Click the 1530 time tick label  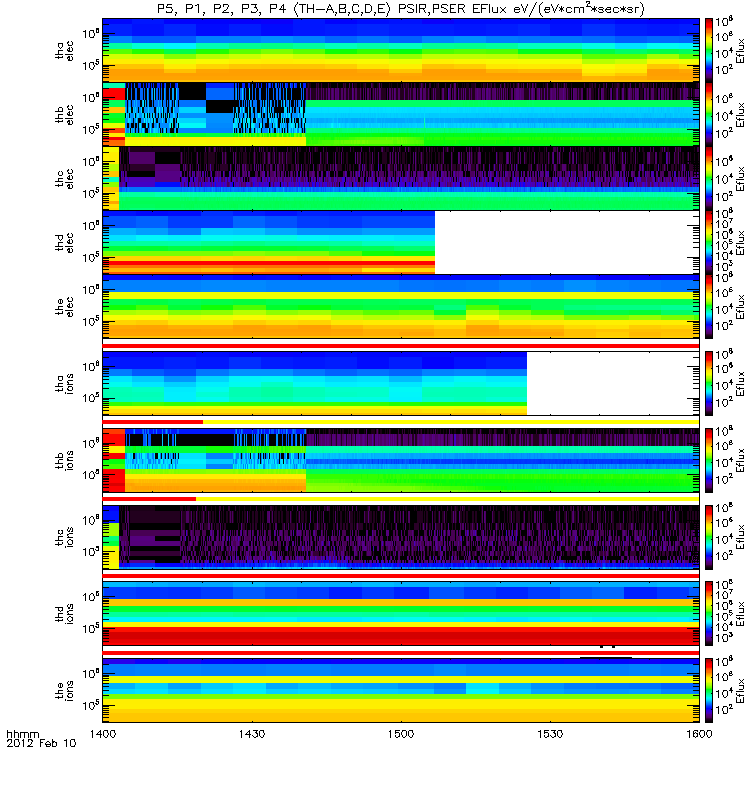(550, 734)
